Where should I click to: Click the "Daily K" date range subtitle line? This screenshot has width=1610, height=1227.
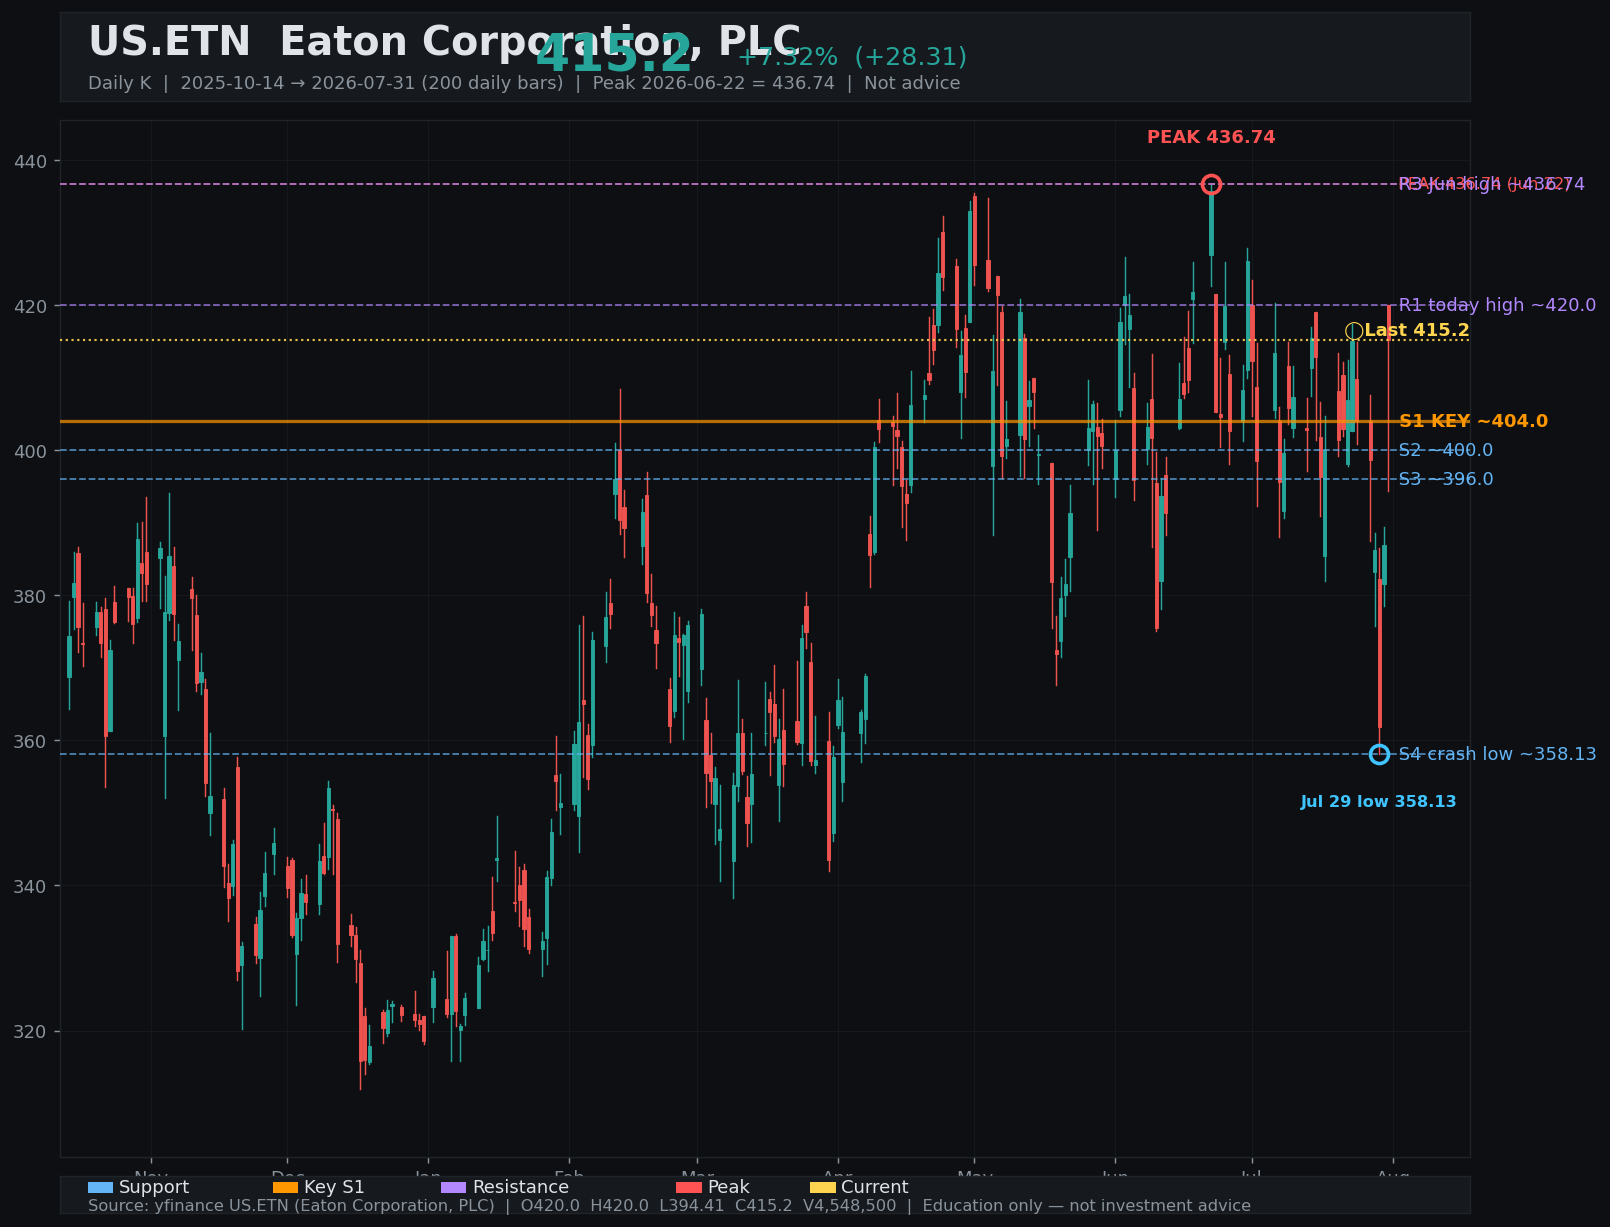coord(524,83)
